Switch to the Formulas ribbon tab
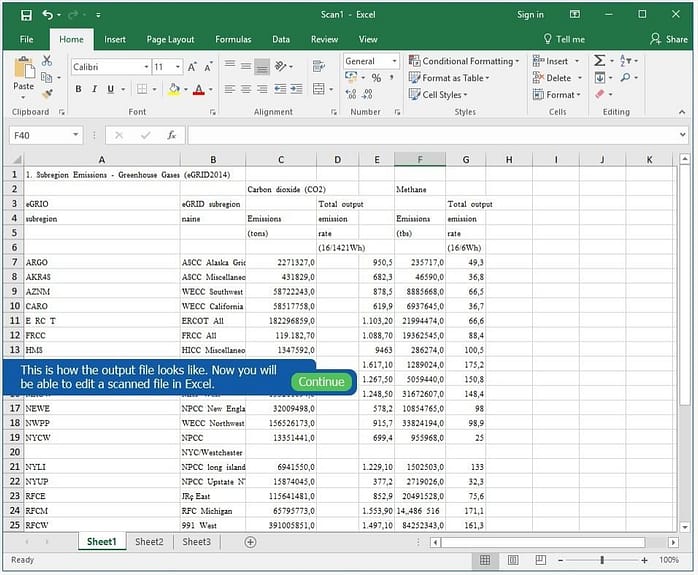 [233, 40]
